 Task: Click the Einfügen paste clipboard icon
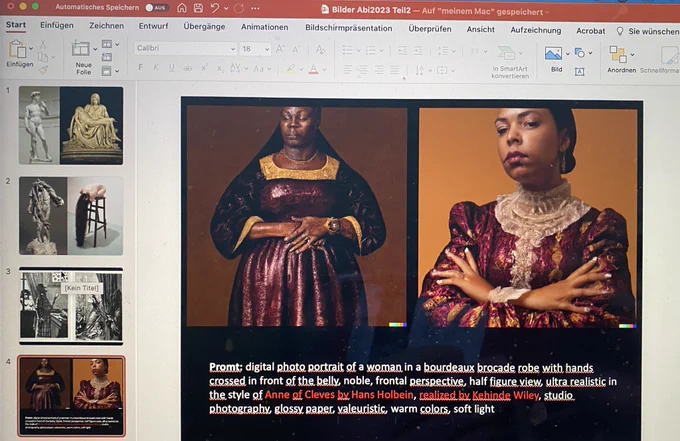coord(17,49)
